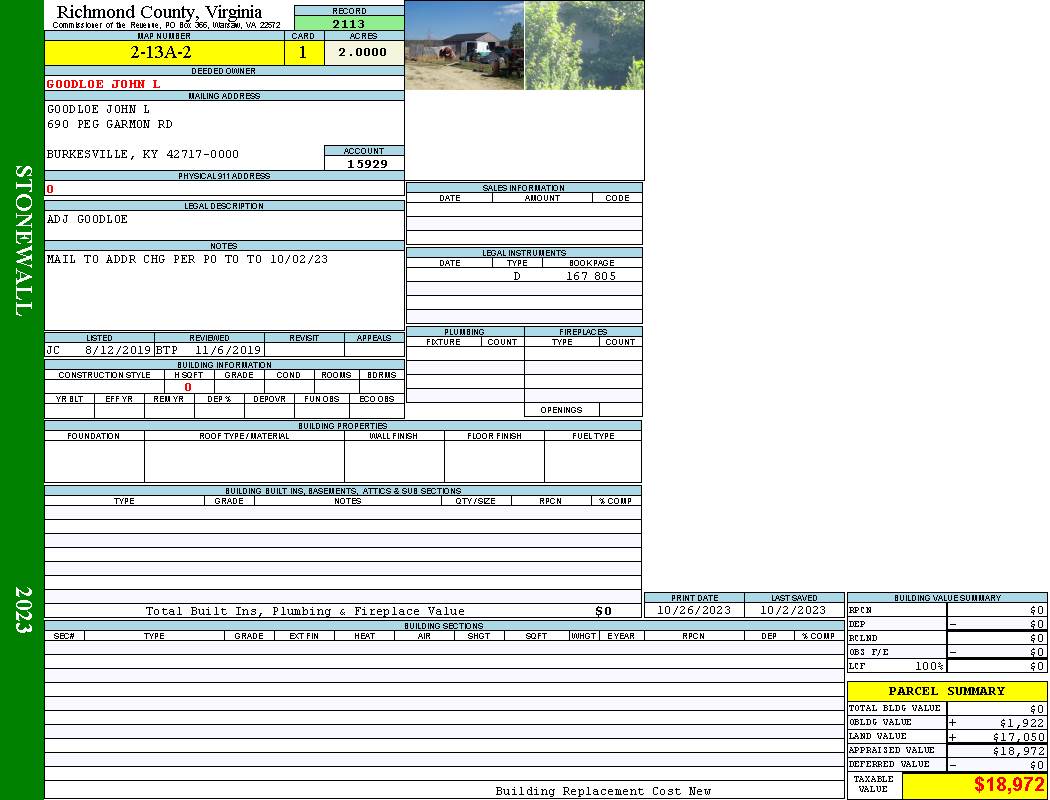Screen dimensions: 1050x800
Task: Click the book page entry 167 805
Action: coord(591,276)
